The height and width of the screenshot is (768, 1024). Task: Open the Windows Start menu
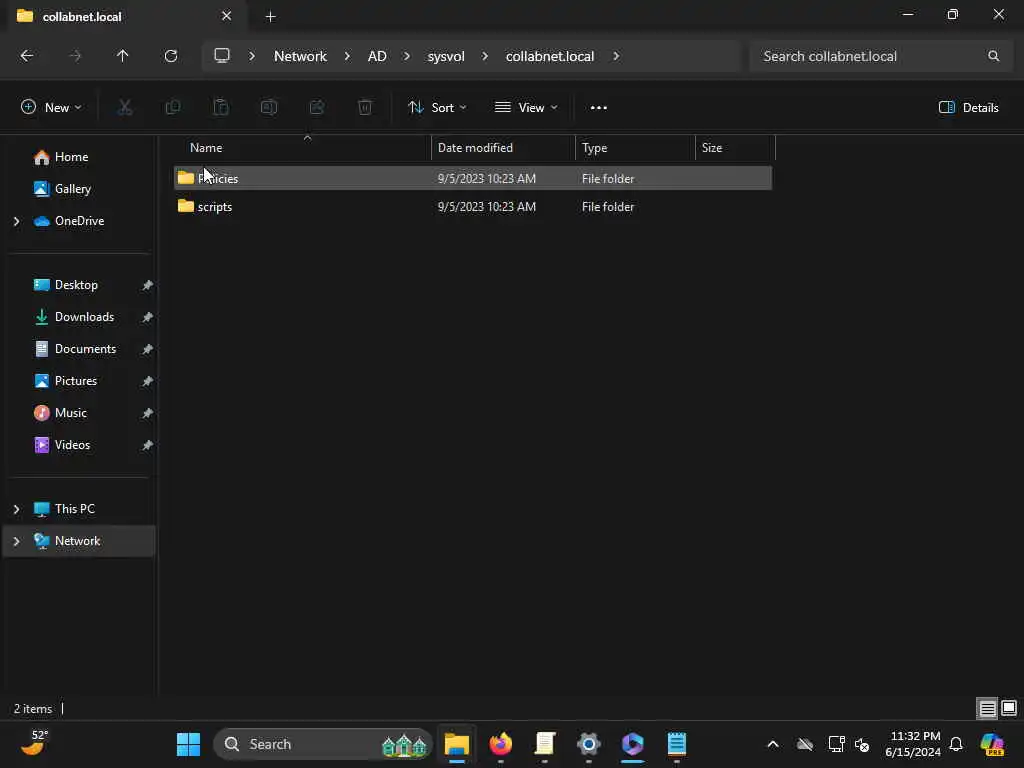tap(189, 744)
